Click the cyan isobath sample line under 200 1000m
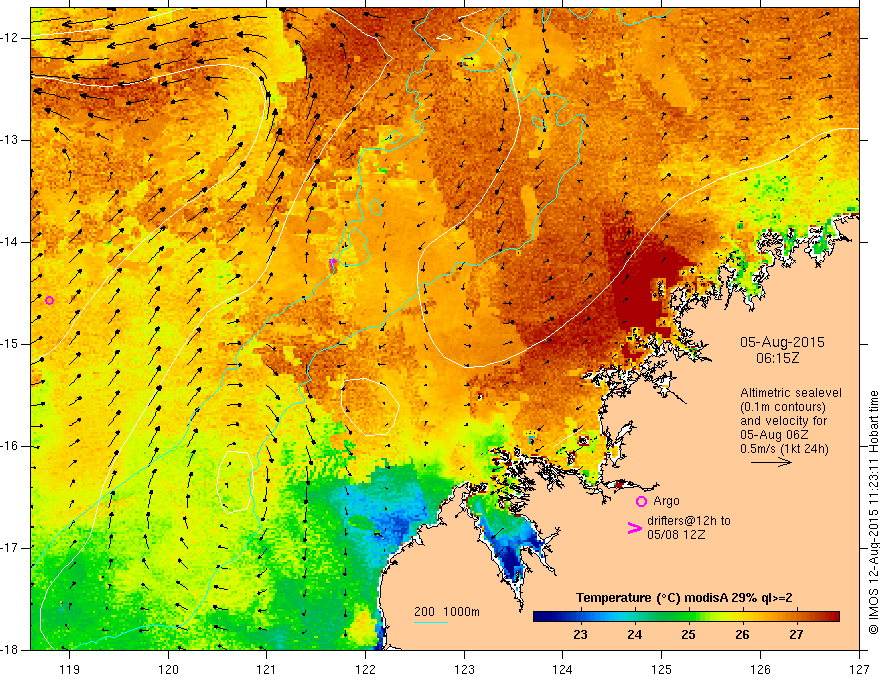Viewport: 880px width, 680px height. pyautogui.click(x=431, y=622)
